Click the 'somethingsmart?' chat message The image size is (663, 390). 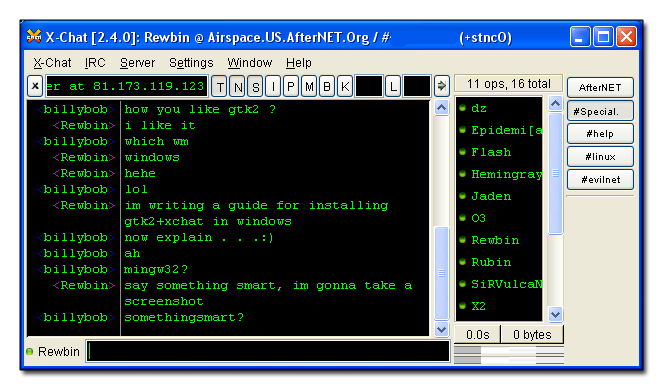184,317
